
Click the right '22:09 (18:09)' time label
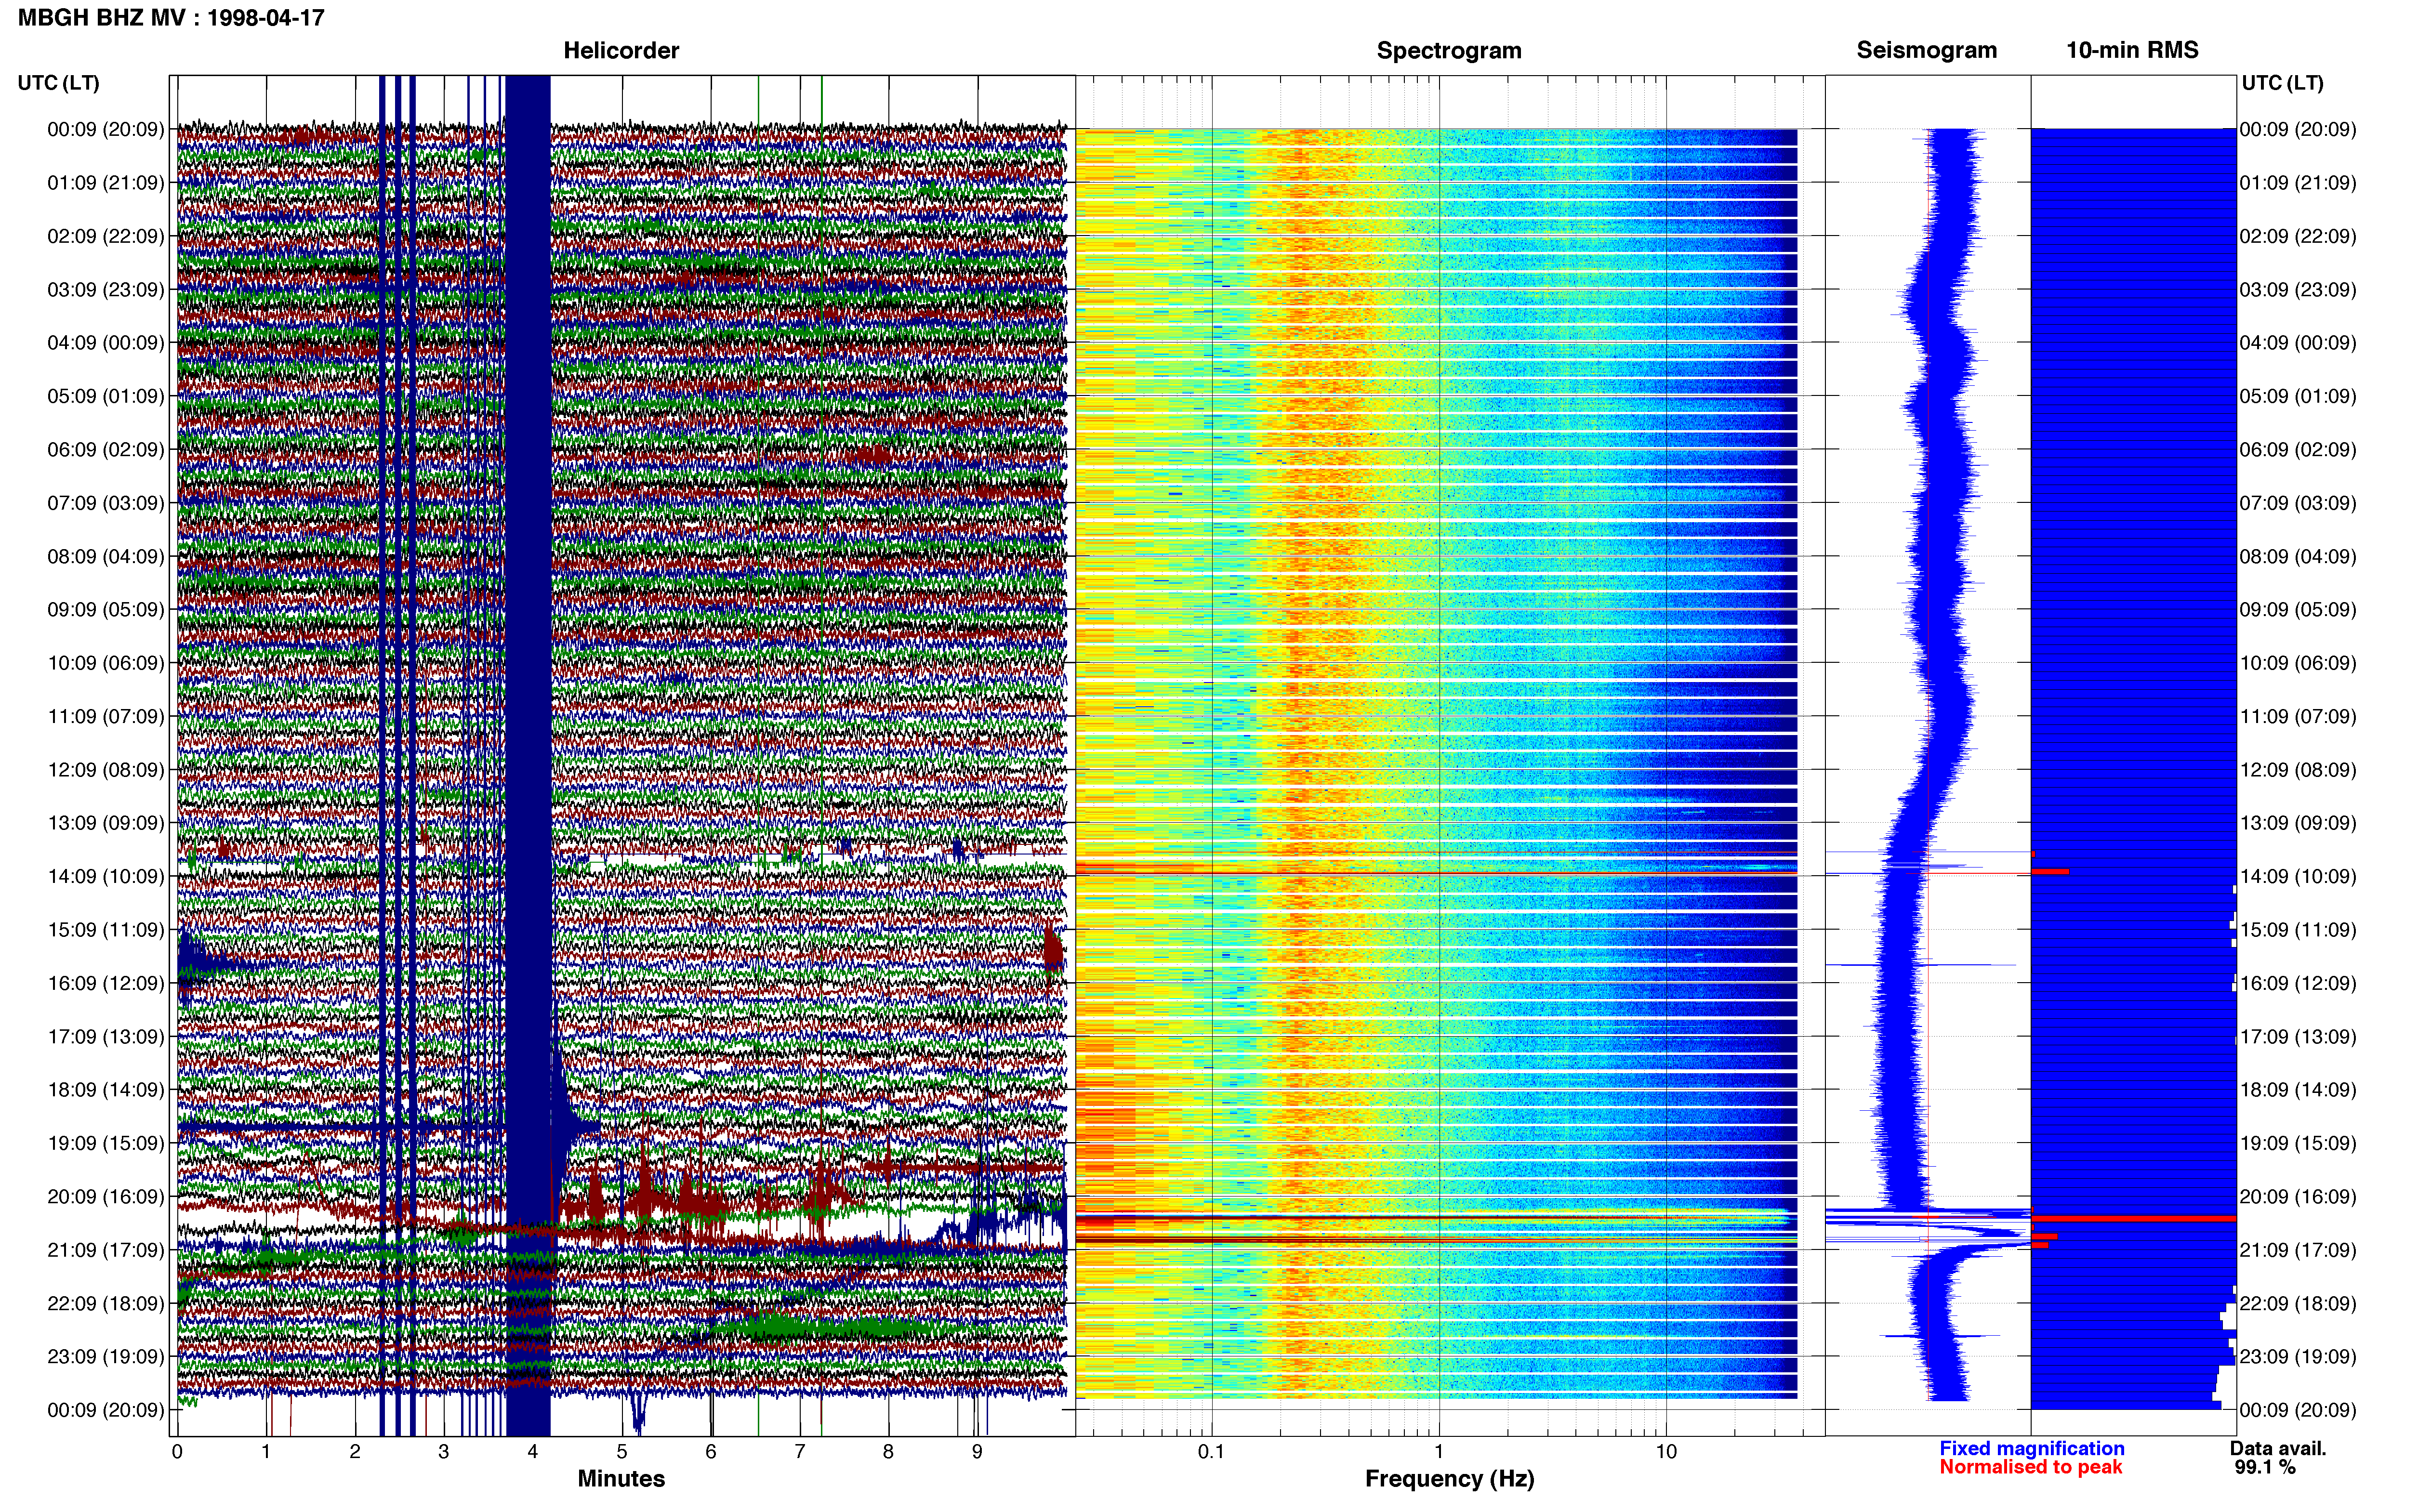2298,1304
